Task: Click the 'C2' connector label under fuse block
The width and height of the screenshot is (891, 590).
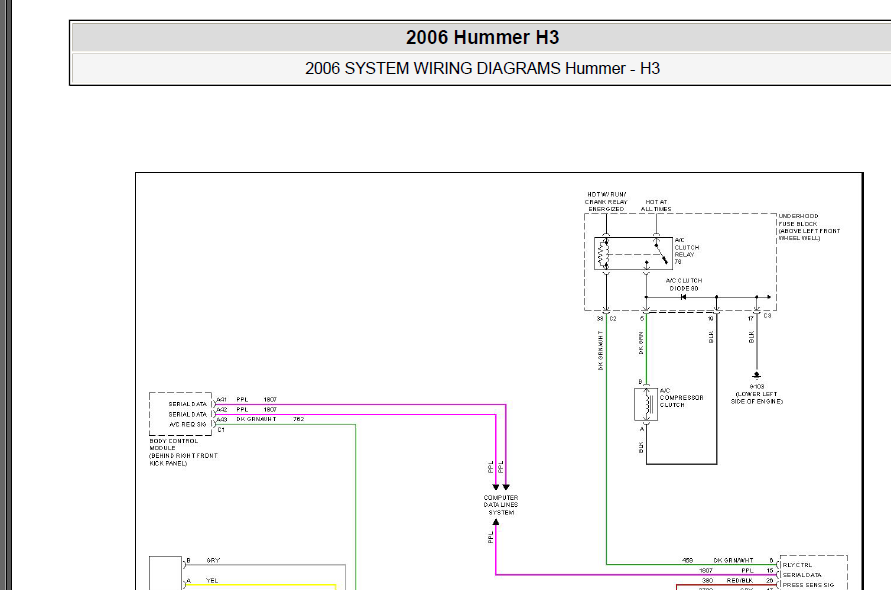Action: click(613, 318)
